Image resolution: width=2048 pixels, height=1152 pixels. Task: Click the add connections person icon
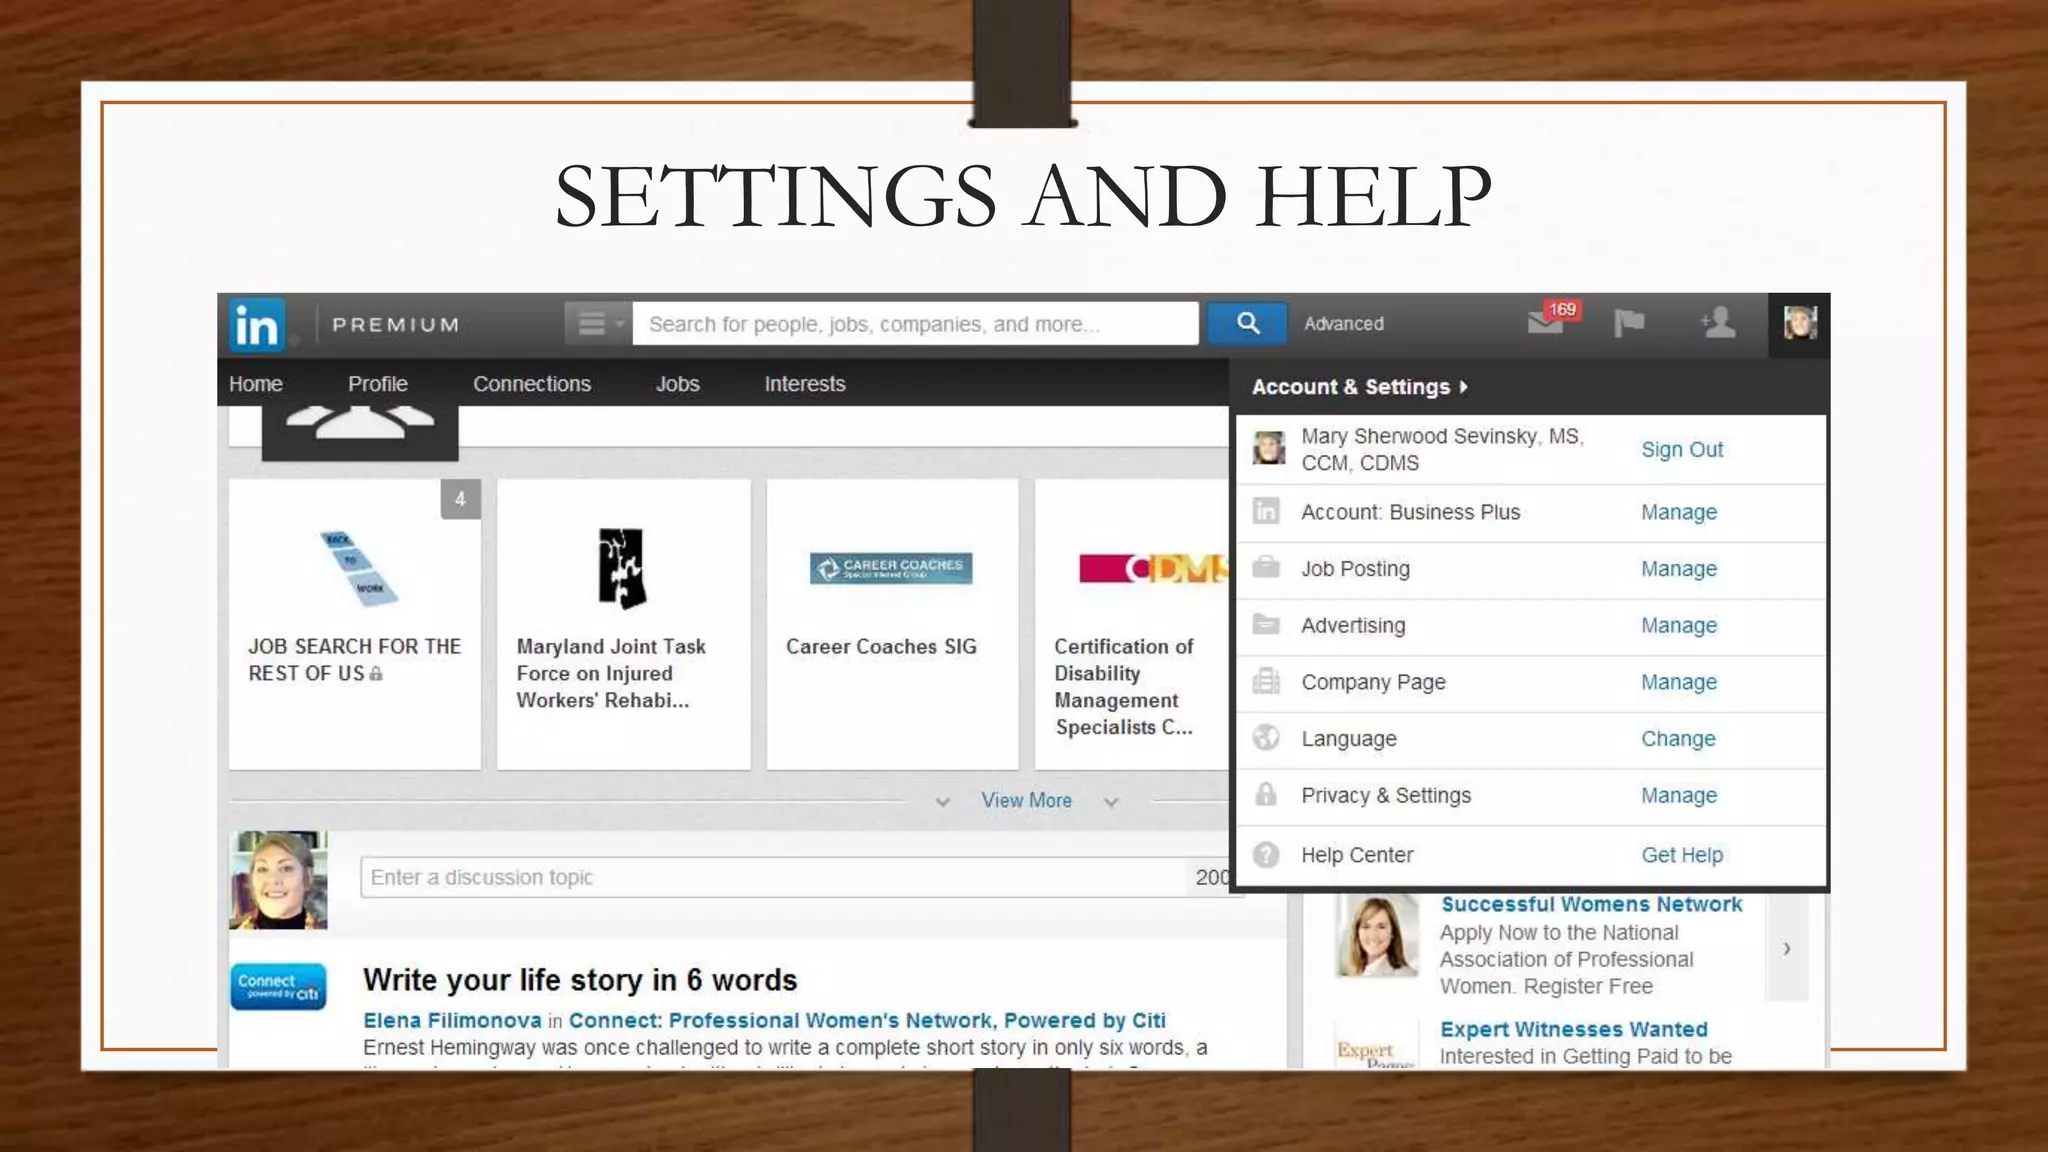[1718, 323]
